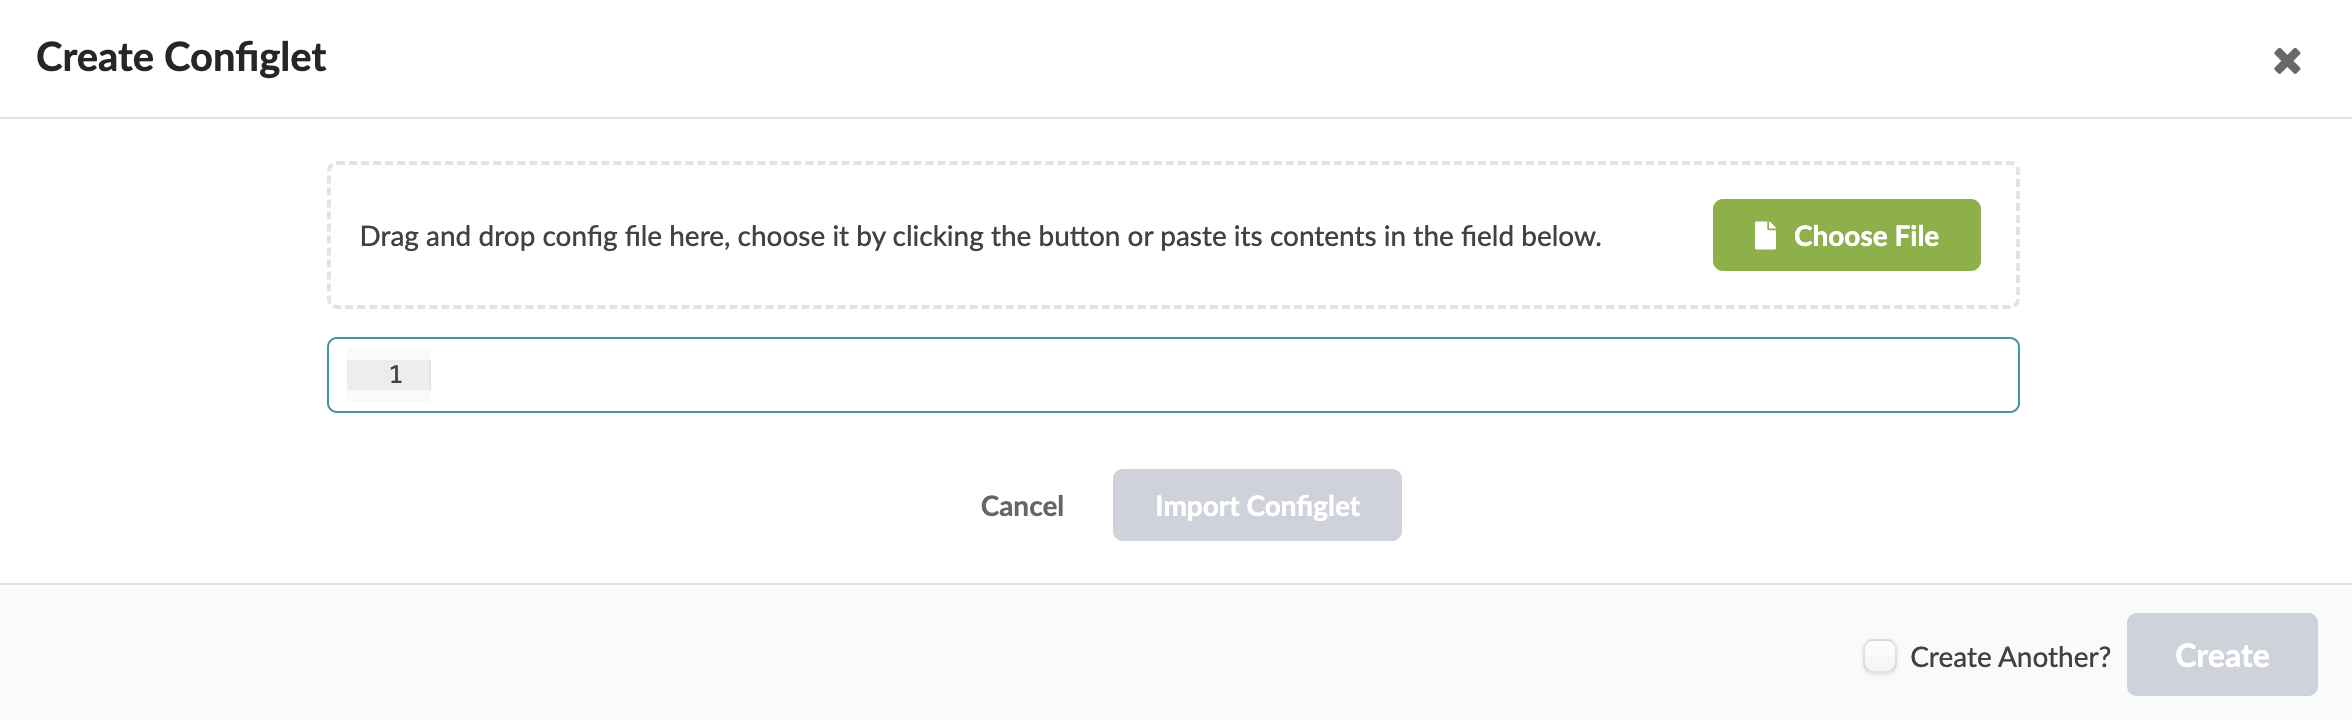Click the Create button in the footer
Screen dimensions: 2352x720
click(2222, 655)
